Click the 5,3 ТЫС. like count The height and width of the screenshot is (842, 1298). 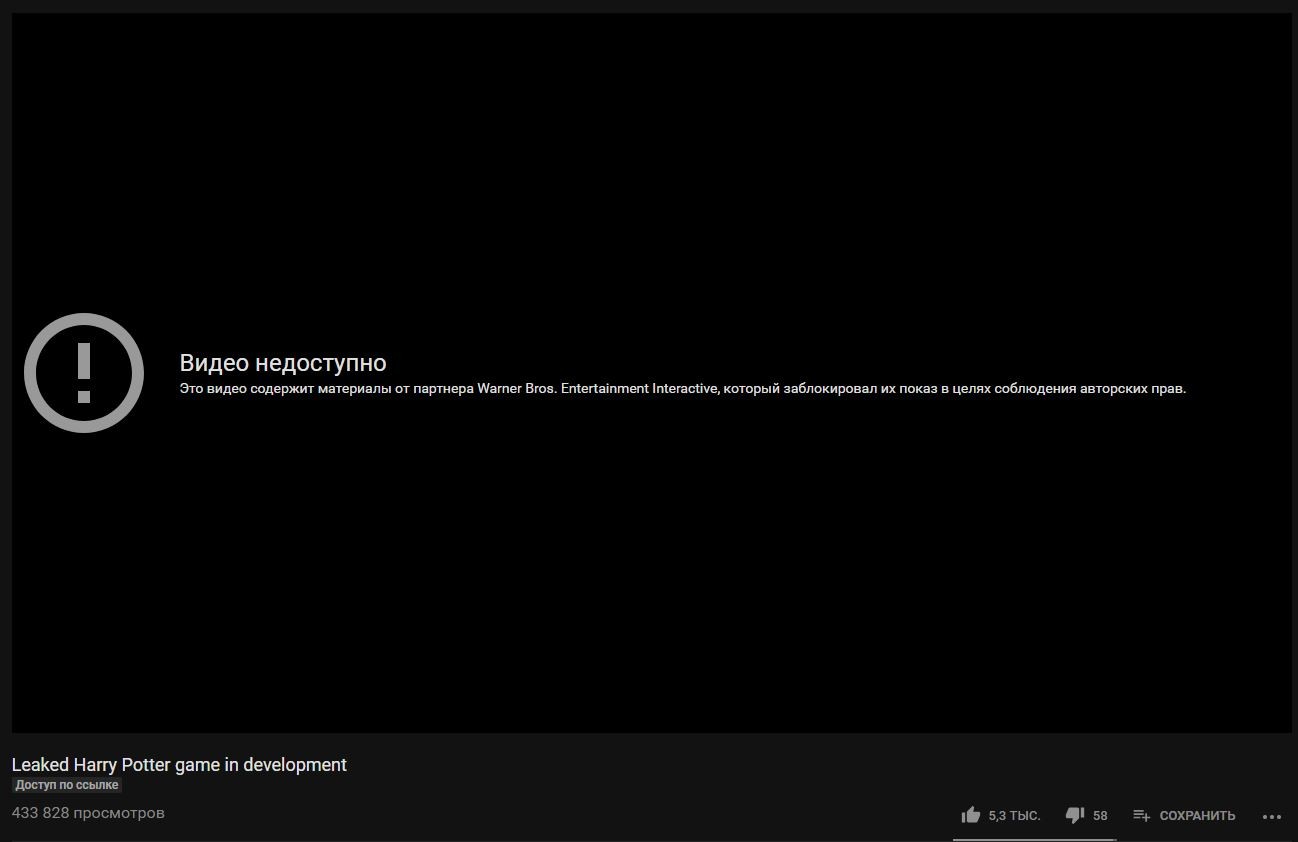(1014, 816)
